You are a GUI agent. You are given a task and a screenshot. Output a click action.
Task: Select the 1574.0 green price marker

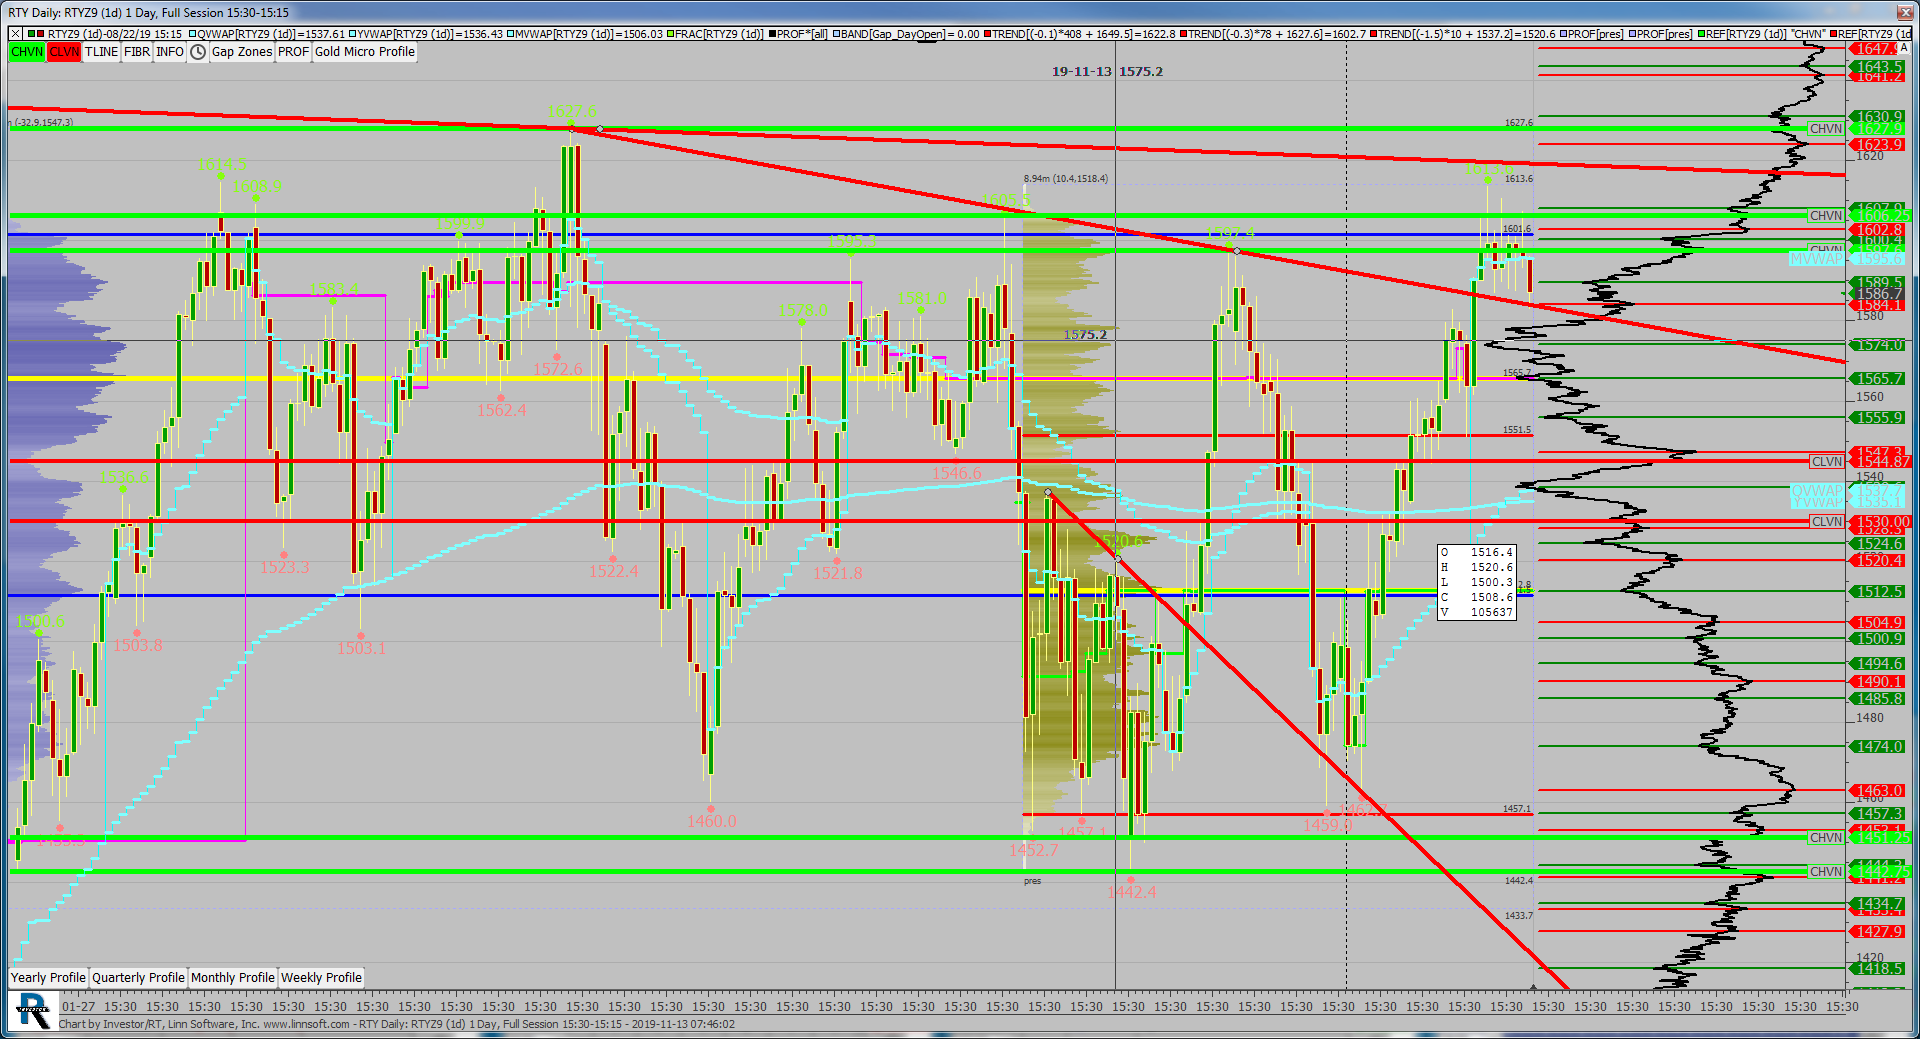[x=1879, y=345]
